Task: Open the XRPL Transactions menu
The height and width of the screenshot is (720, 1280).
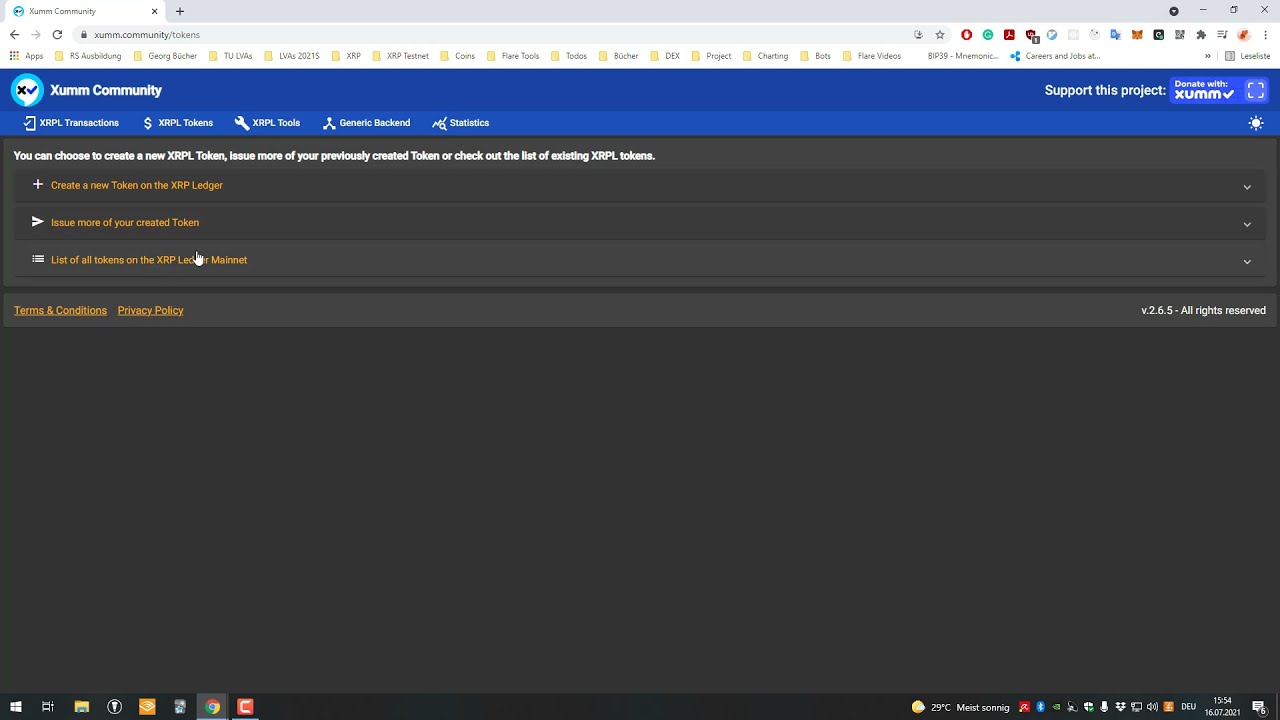Action: pos(71,123)
